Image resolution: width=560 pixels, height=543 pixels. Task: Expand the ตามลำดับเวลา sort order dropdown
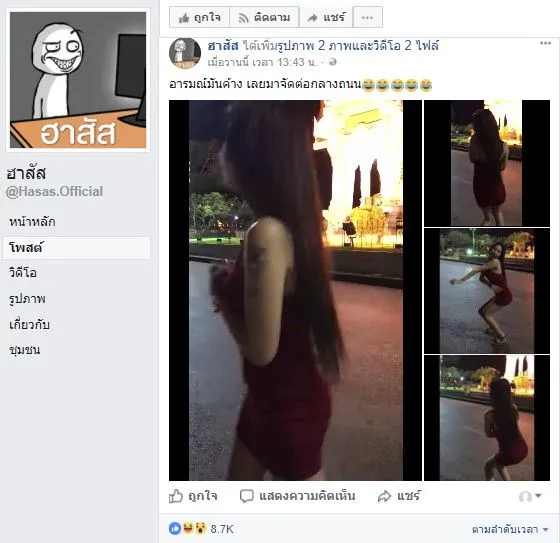coord(510,529)
